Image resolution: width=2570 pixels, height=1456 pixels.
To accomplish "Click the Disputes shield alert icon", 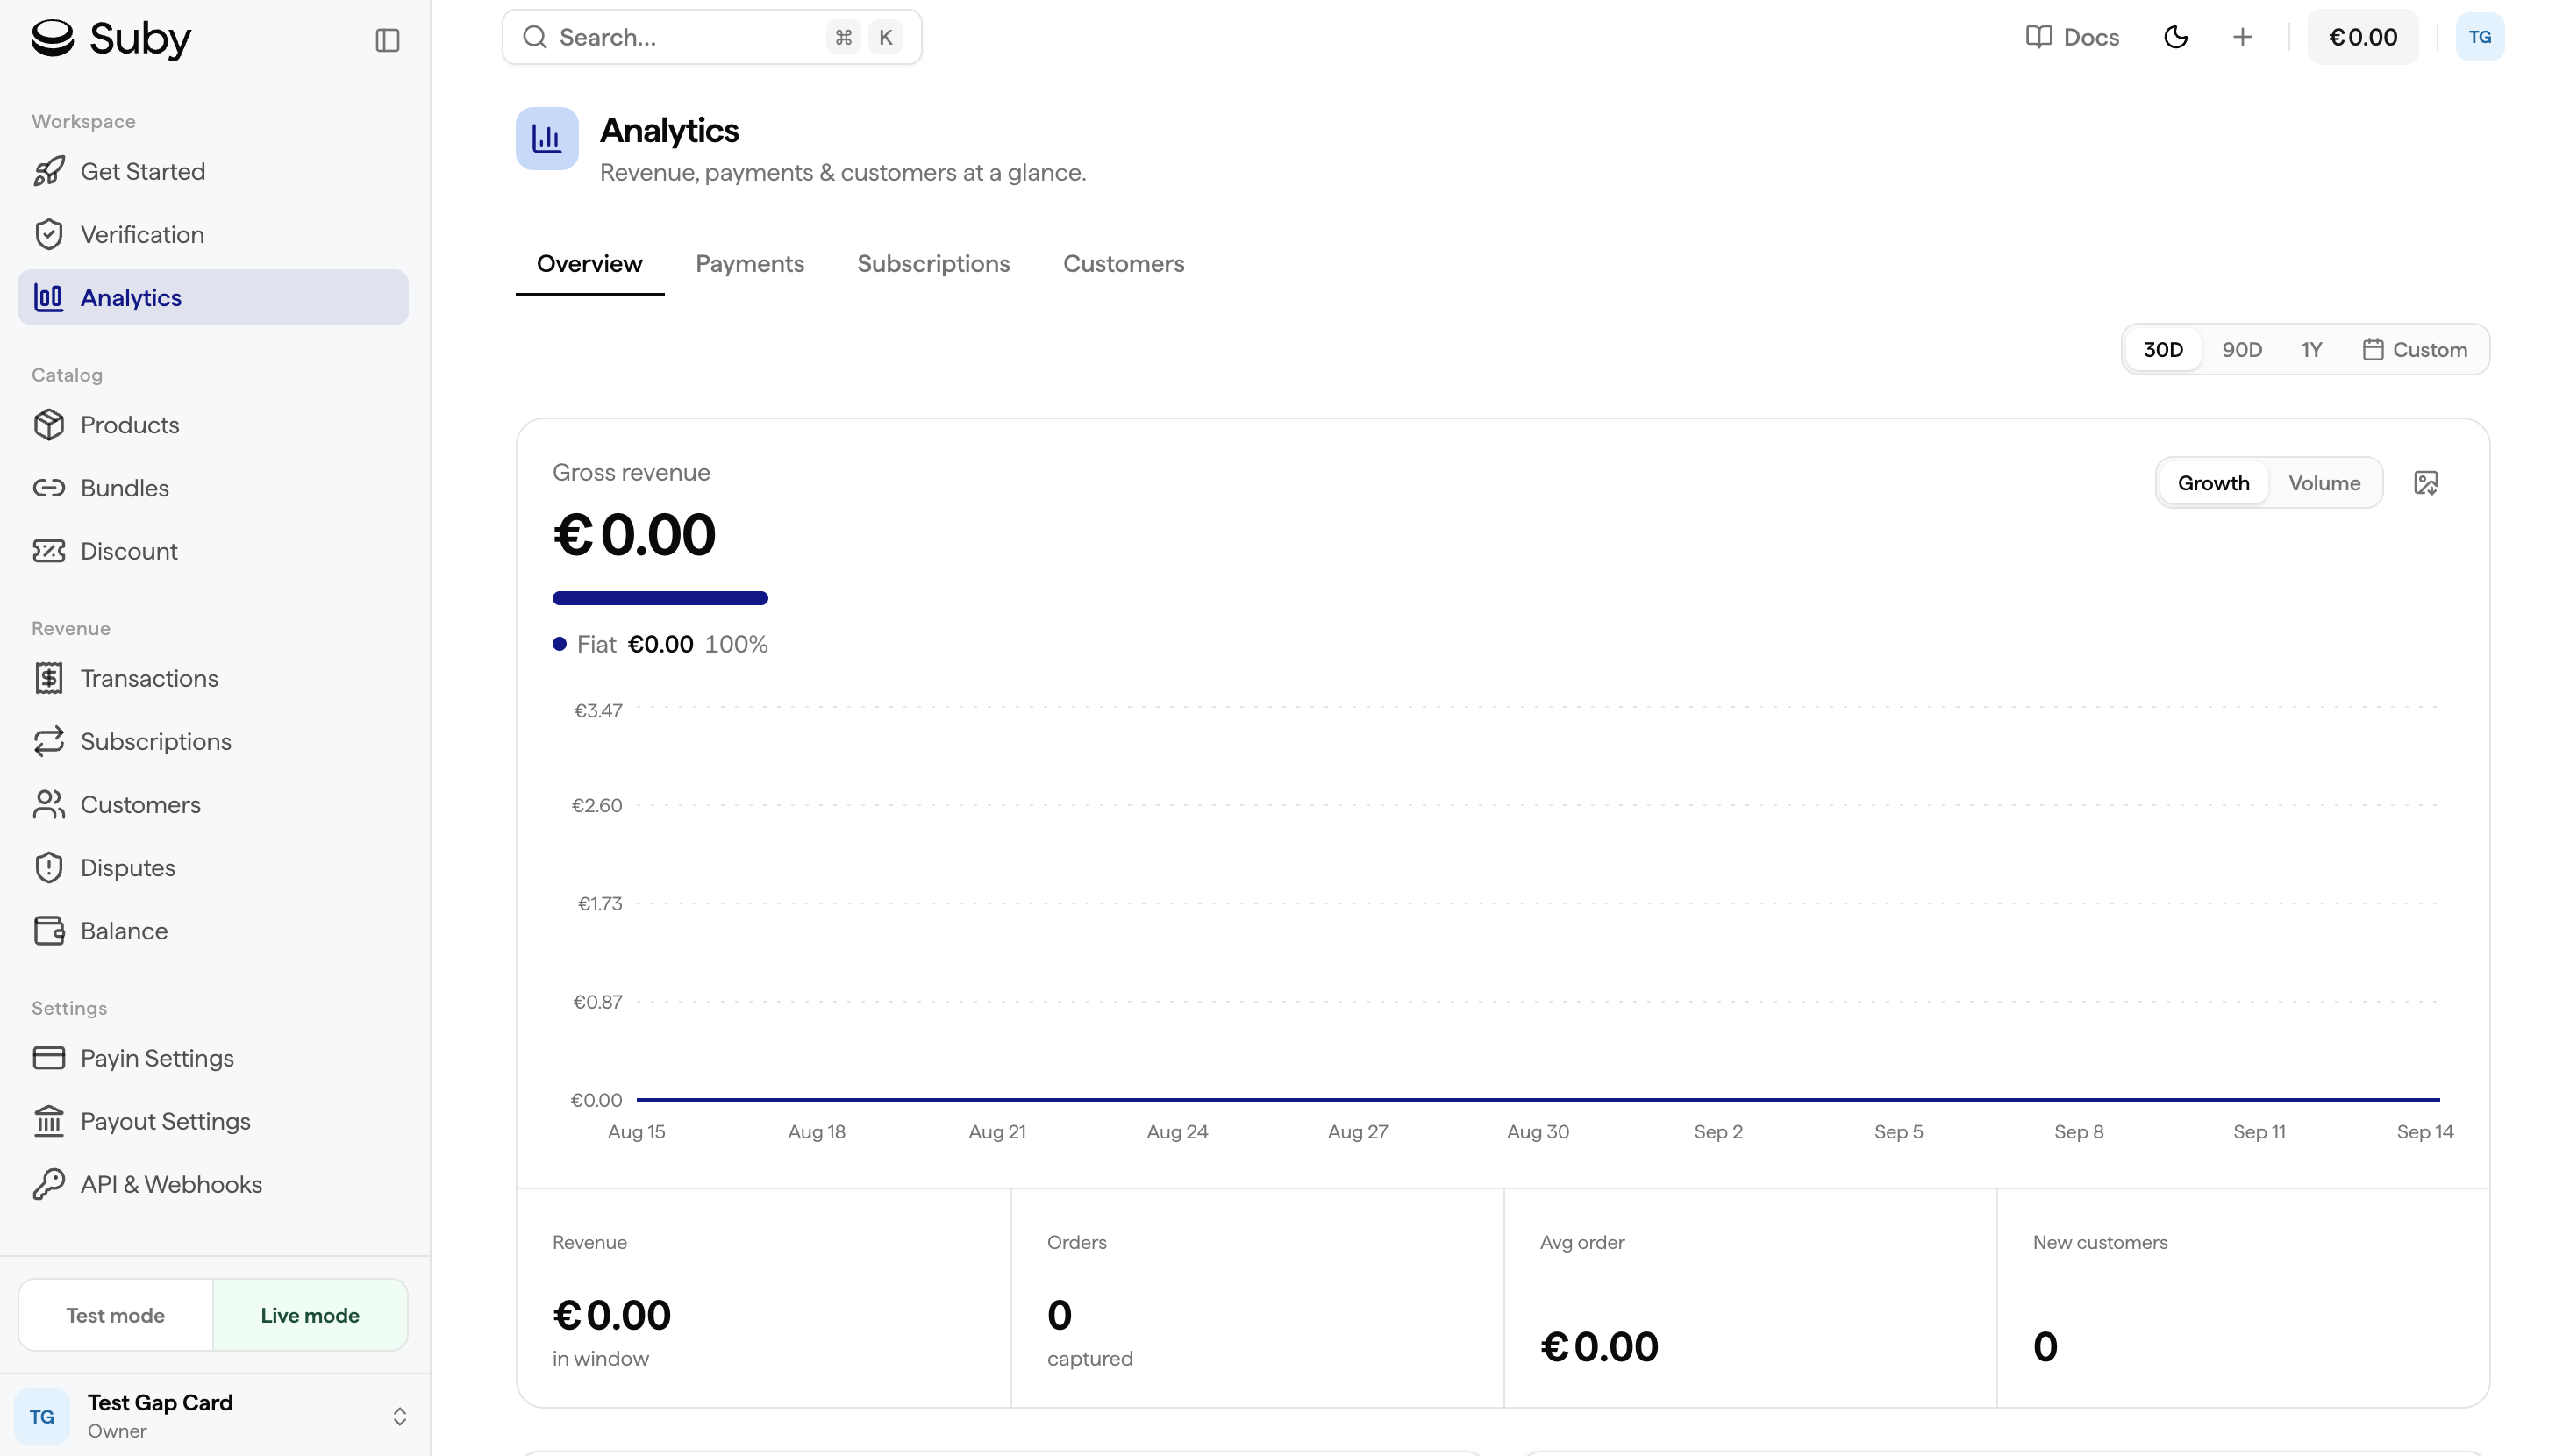I will (x=49, y=868).
